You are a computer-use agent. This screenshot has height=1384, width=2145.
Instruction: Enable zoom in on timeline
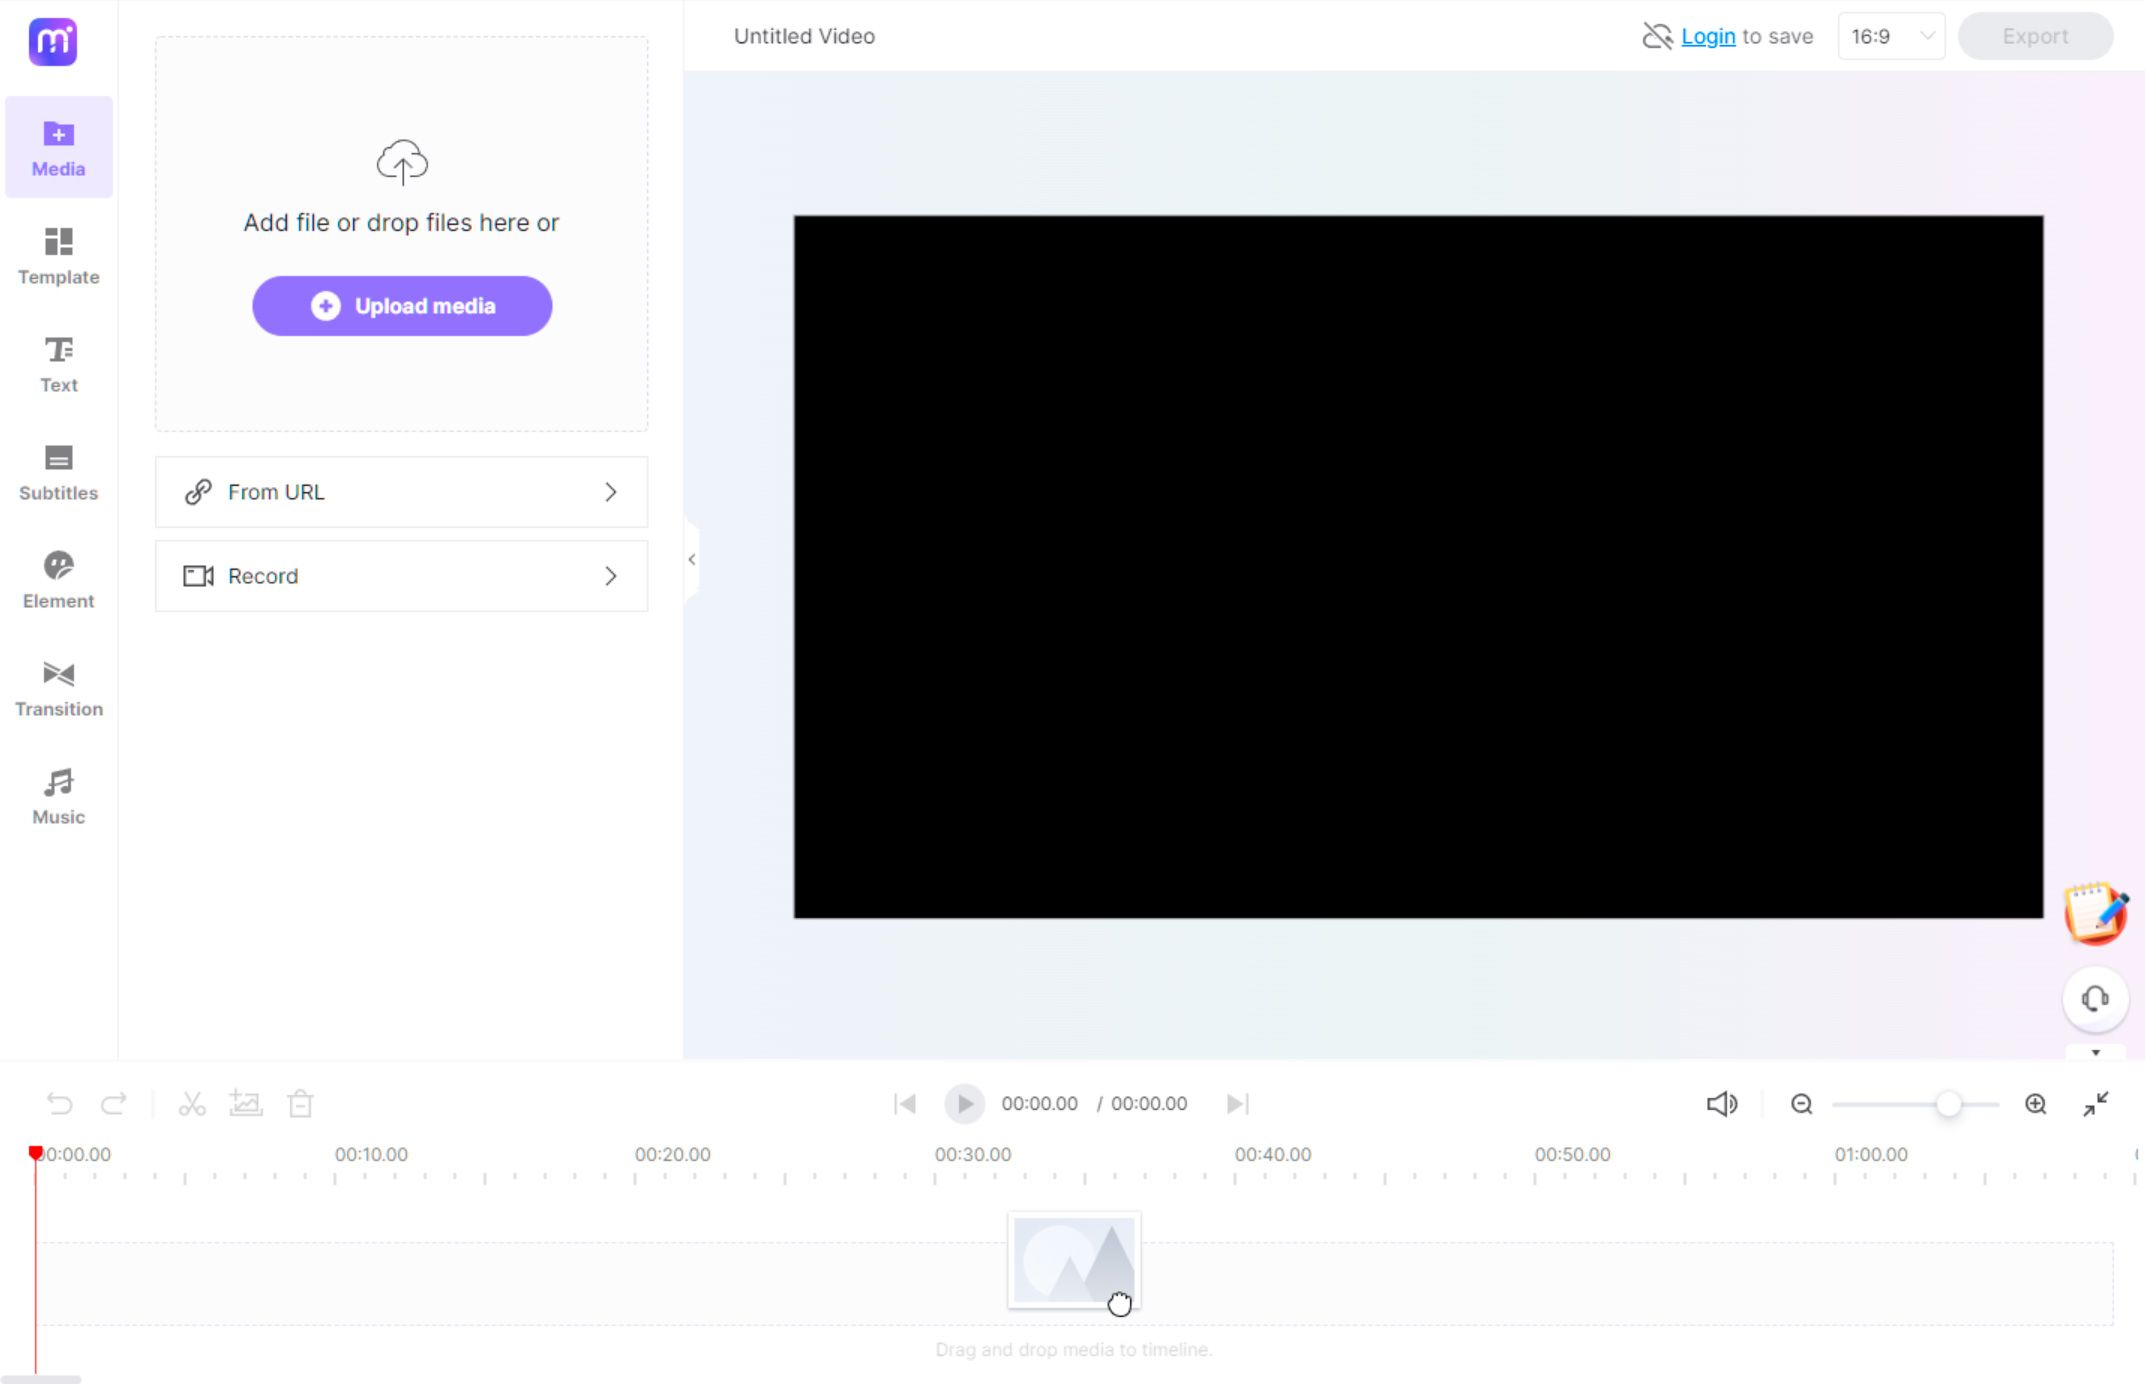pos(2034,1103)
